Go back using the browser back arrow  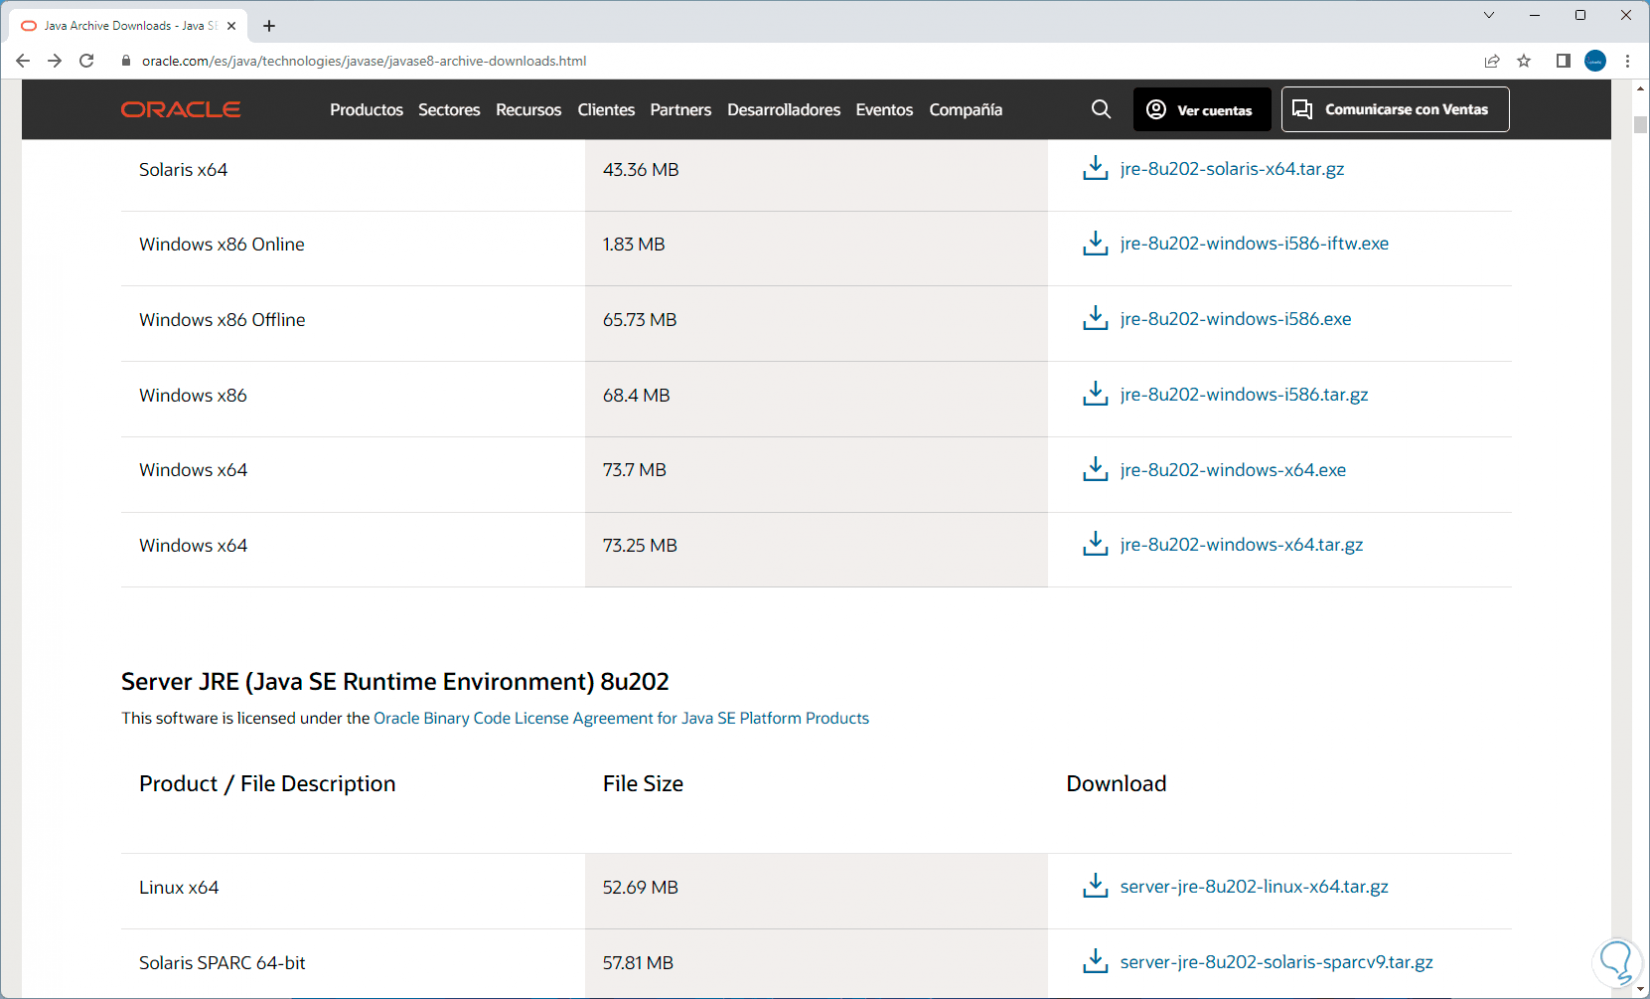click(x=23, y=61)
